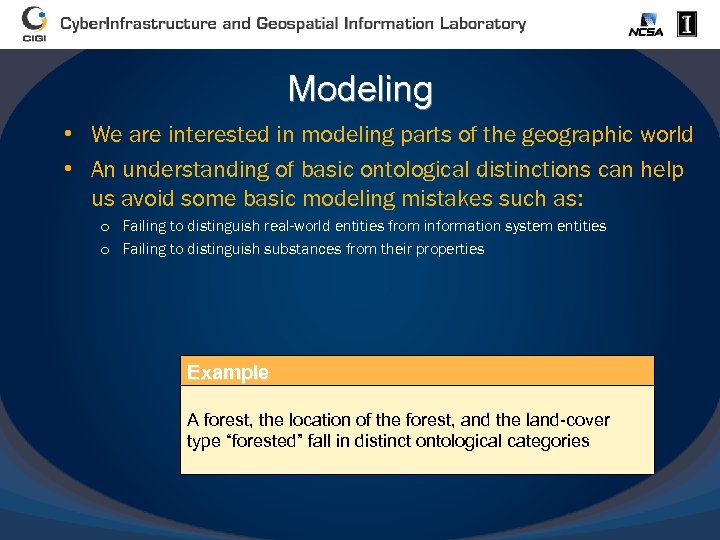Screen dimensions: 720x540
Task: Click sub-bullet about substances from their properties
Action: tap(303, 249)
